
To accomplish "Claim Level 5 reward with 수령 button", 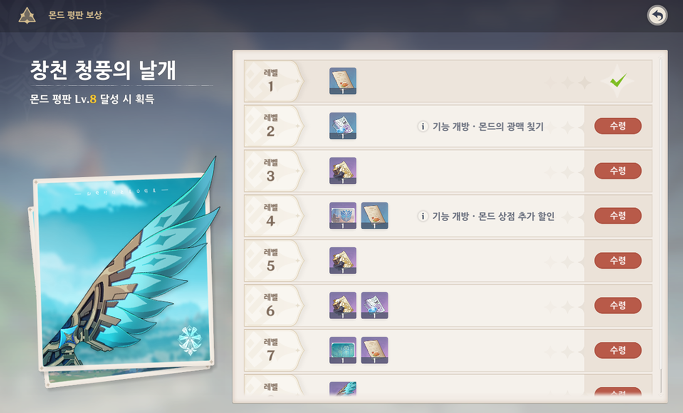I will [618, 261].
